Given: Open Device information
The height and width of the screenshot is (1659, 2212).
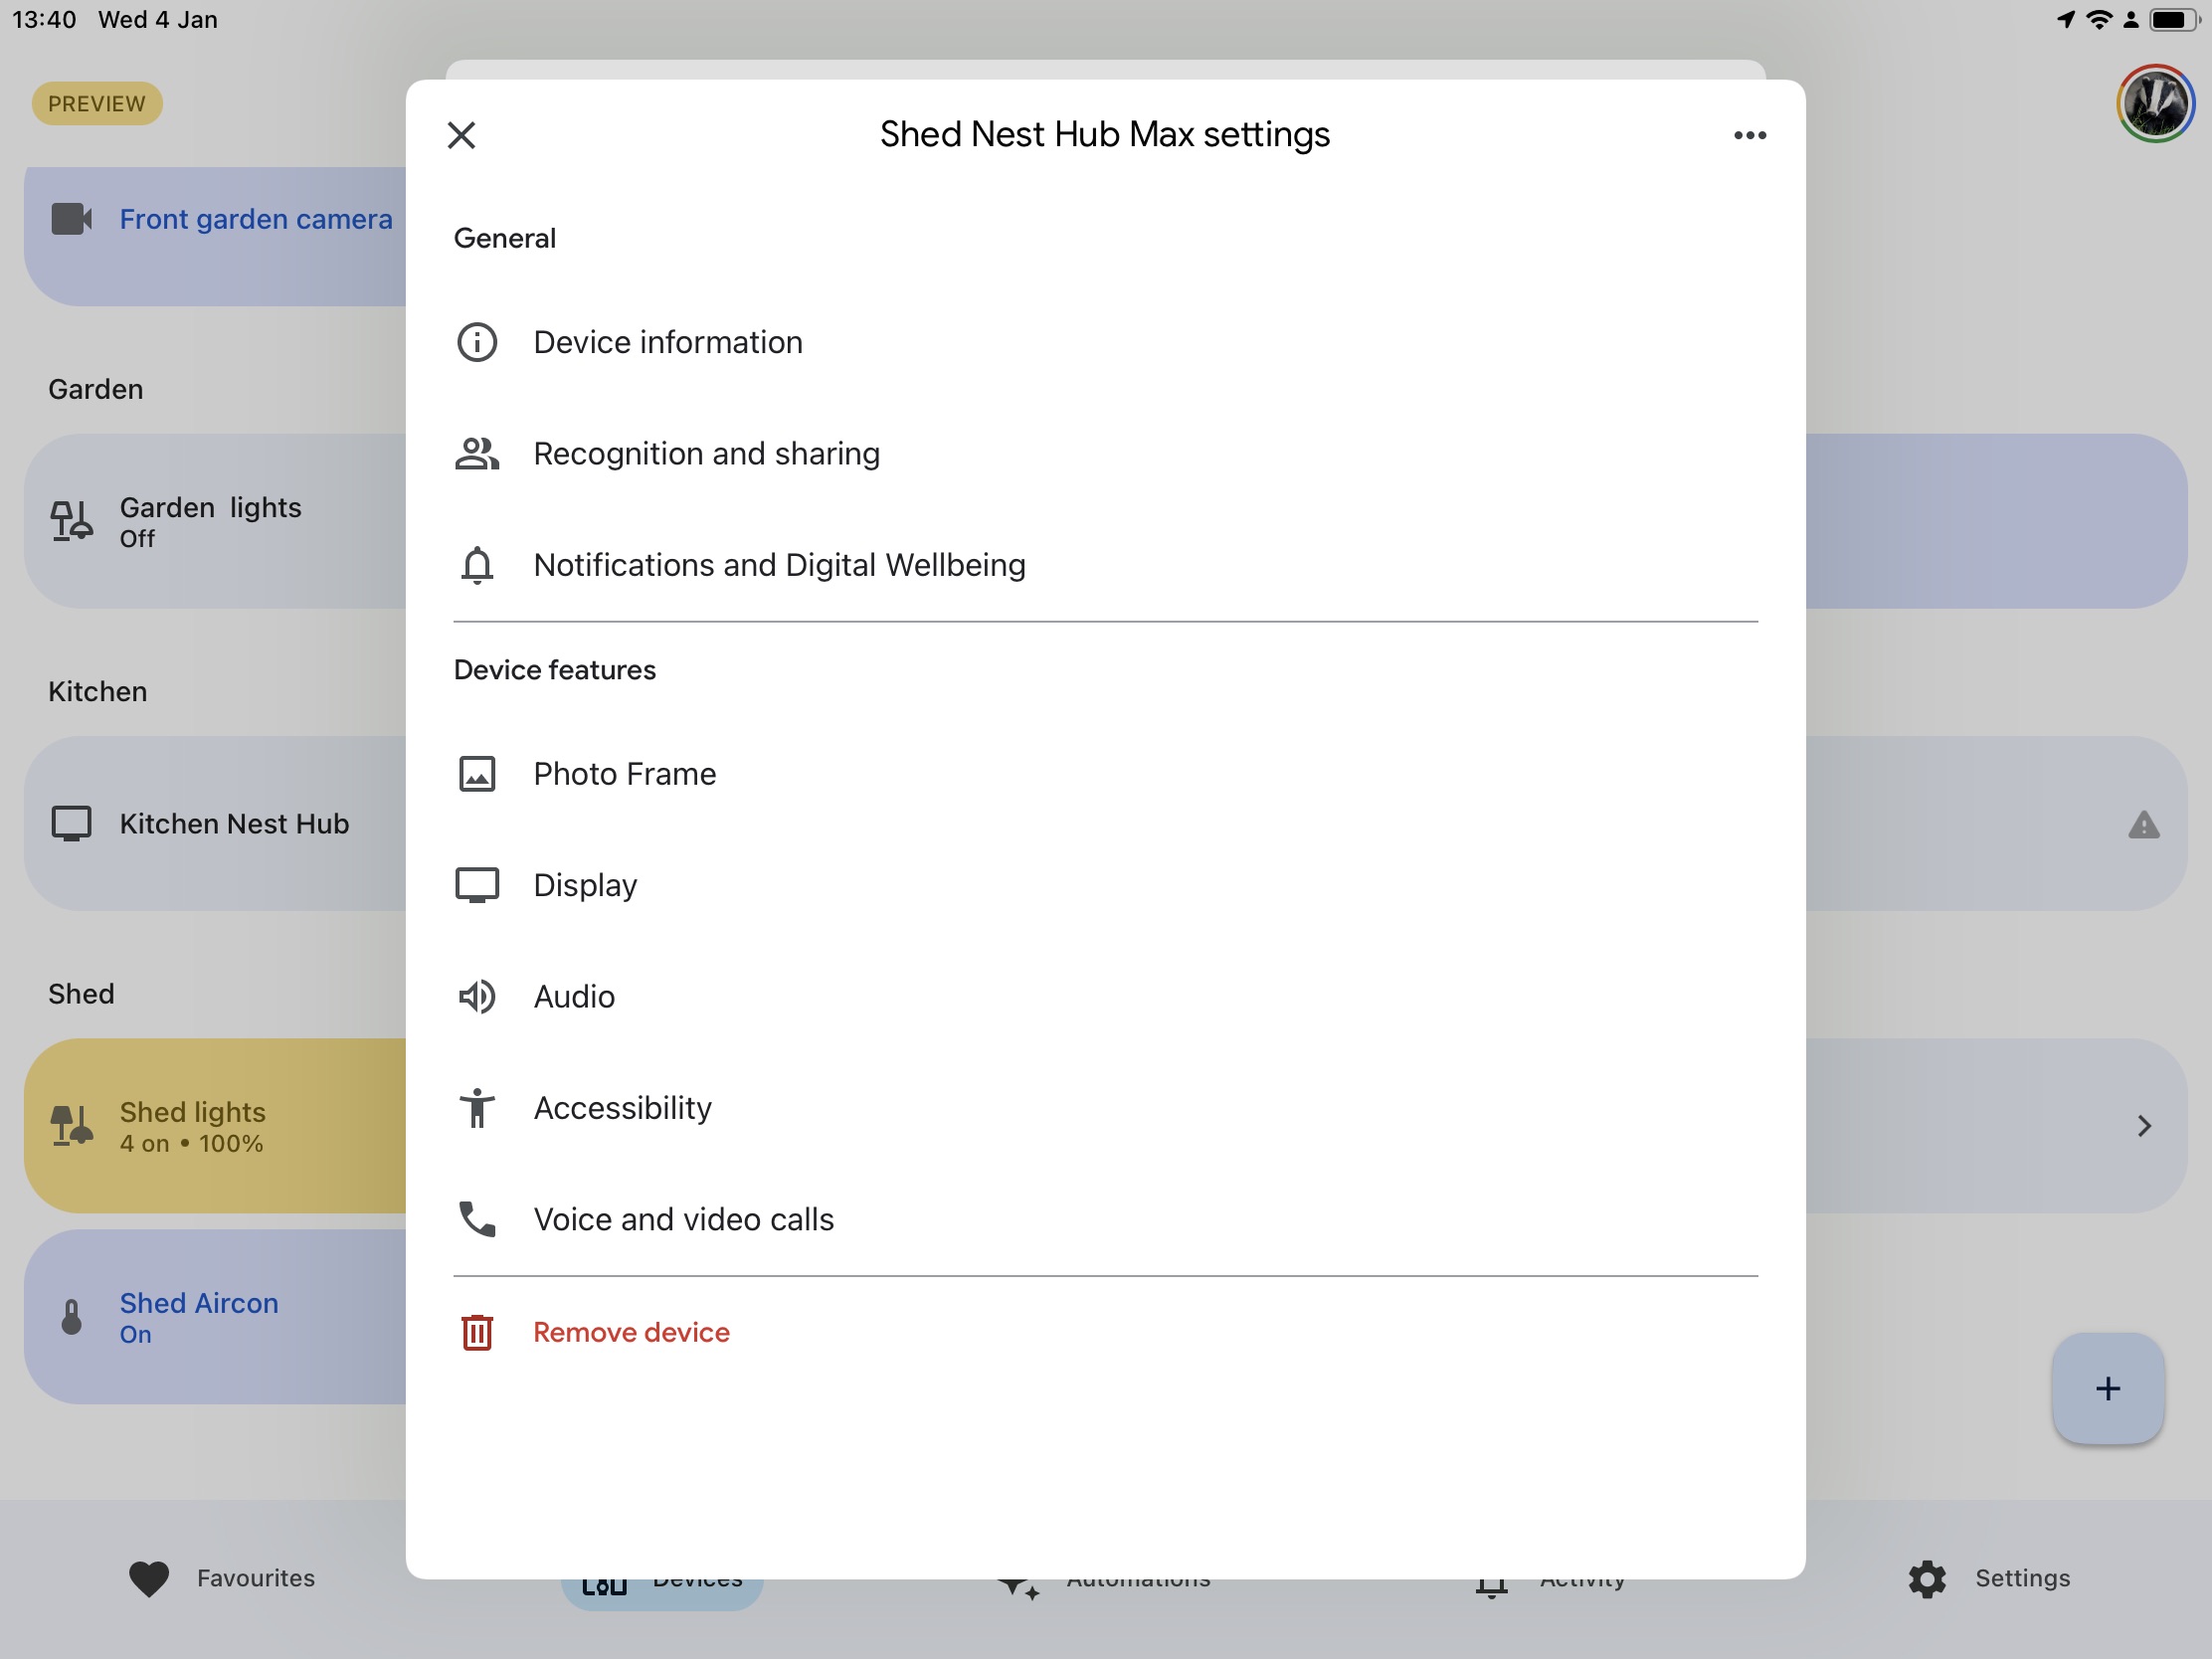Looking at the screenshot, I should coord(1105,342).
